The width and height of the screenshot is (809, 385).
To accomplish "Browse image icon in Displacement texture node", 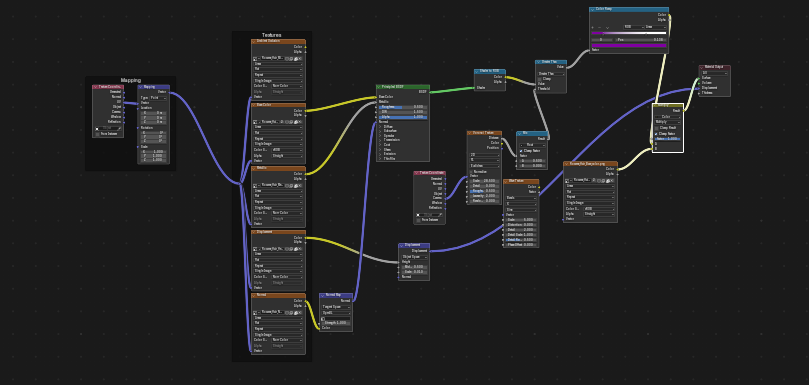I will tap(255, 248).
